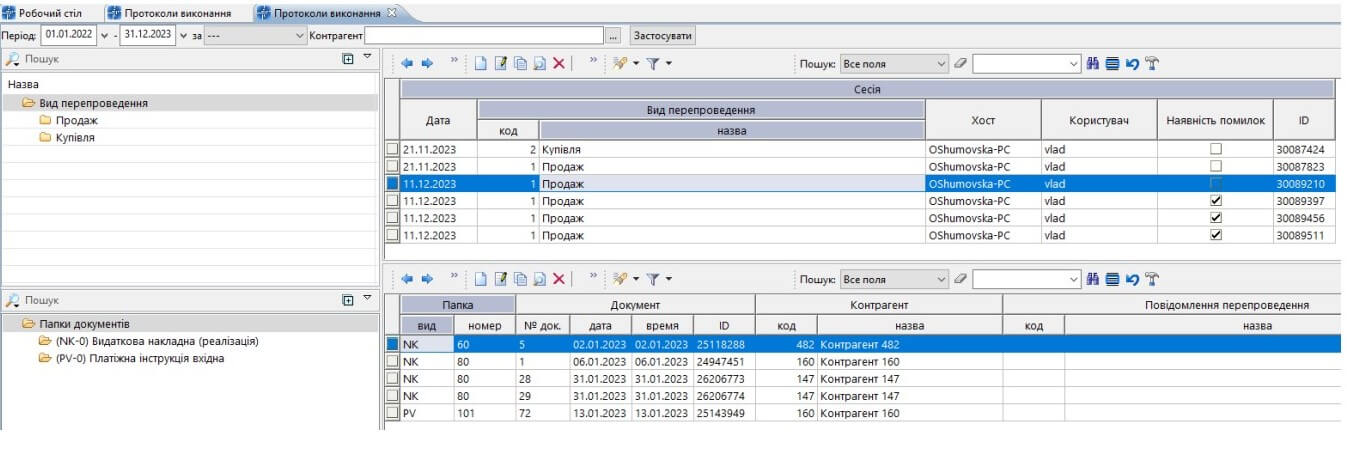Select Продаж folder in the tree
1347x453 pixels.
[77, 120]
